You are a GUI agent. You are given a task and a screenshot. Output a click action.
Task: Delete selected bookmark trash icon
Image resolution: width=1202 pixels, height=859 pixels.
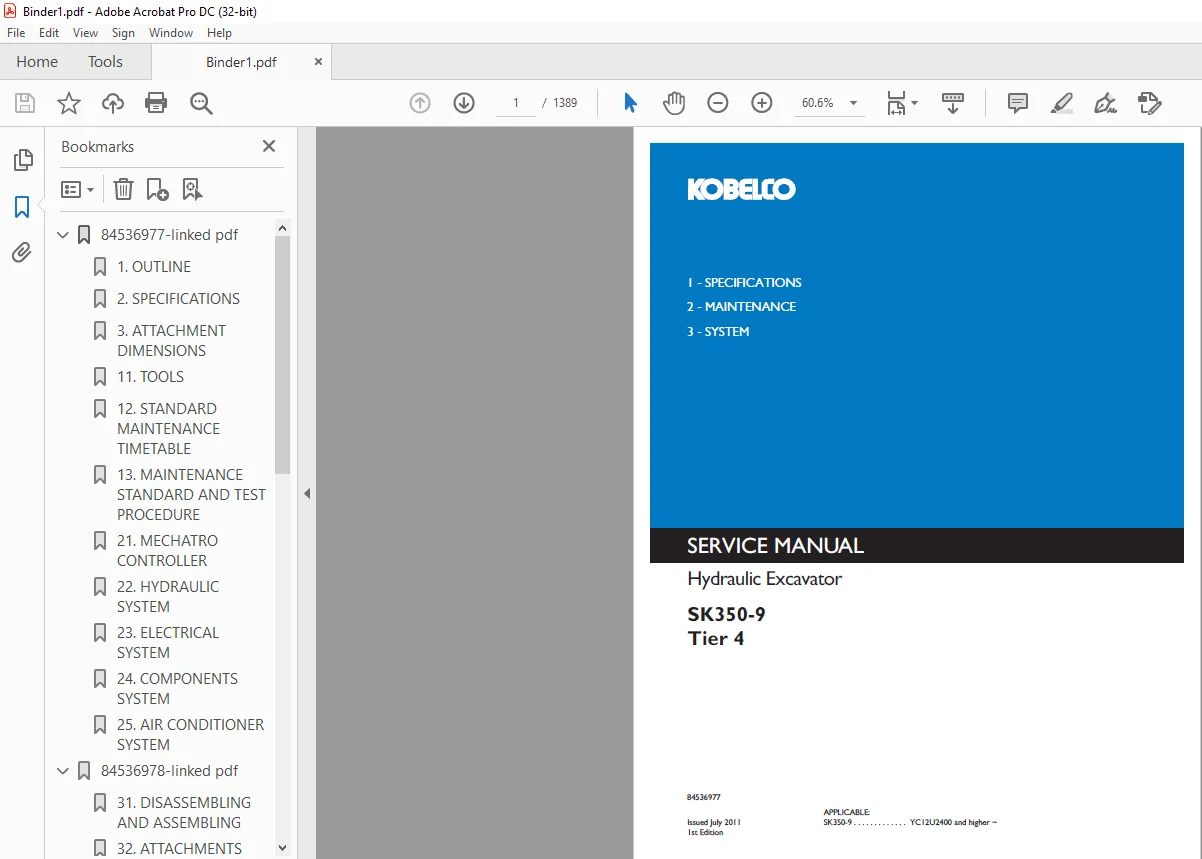coord(123,189)
